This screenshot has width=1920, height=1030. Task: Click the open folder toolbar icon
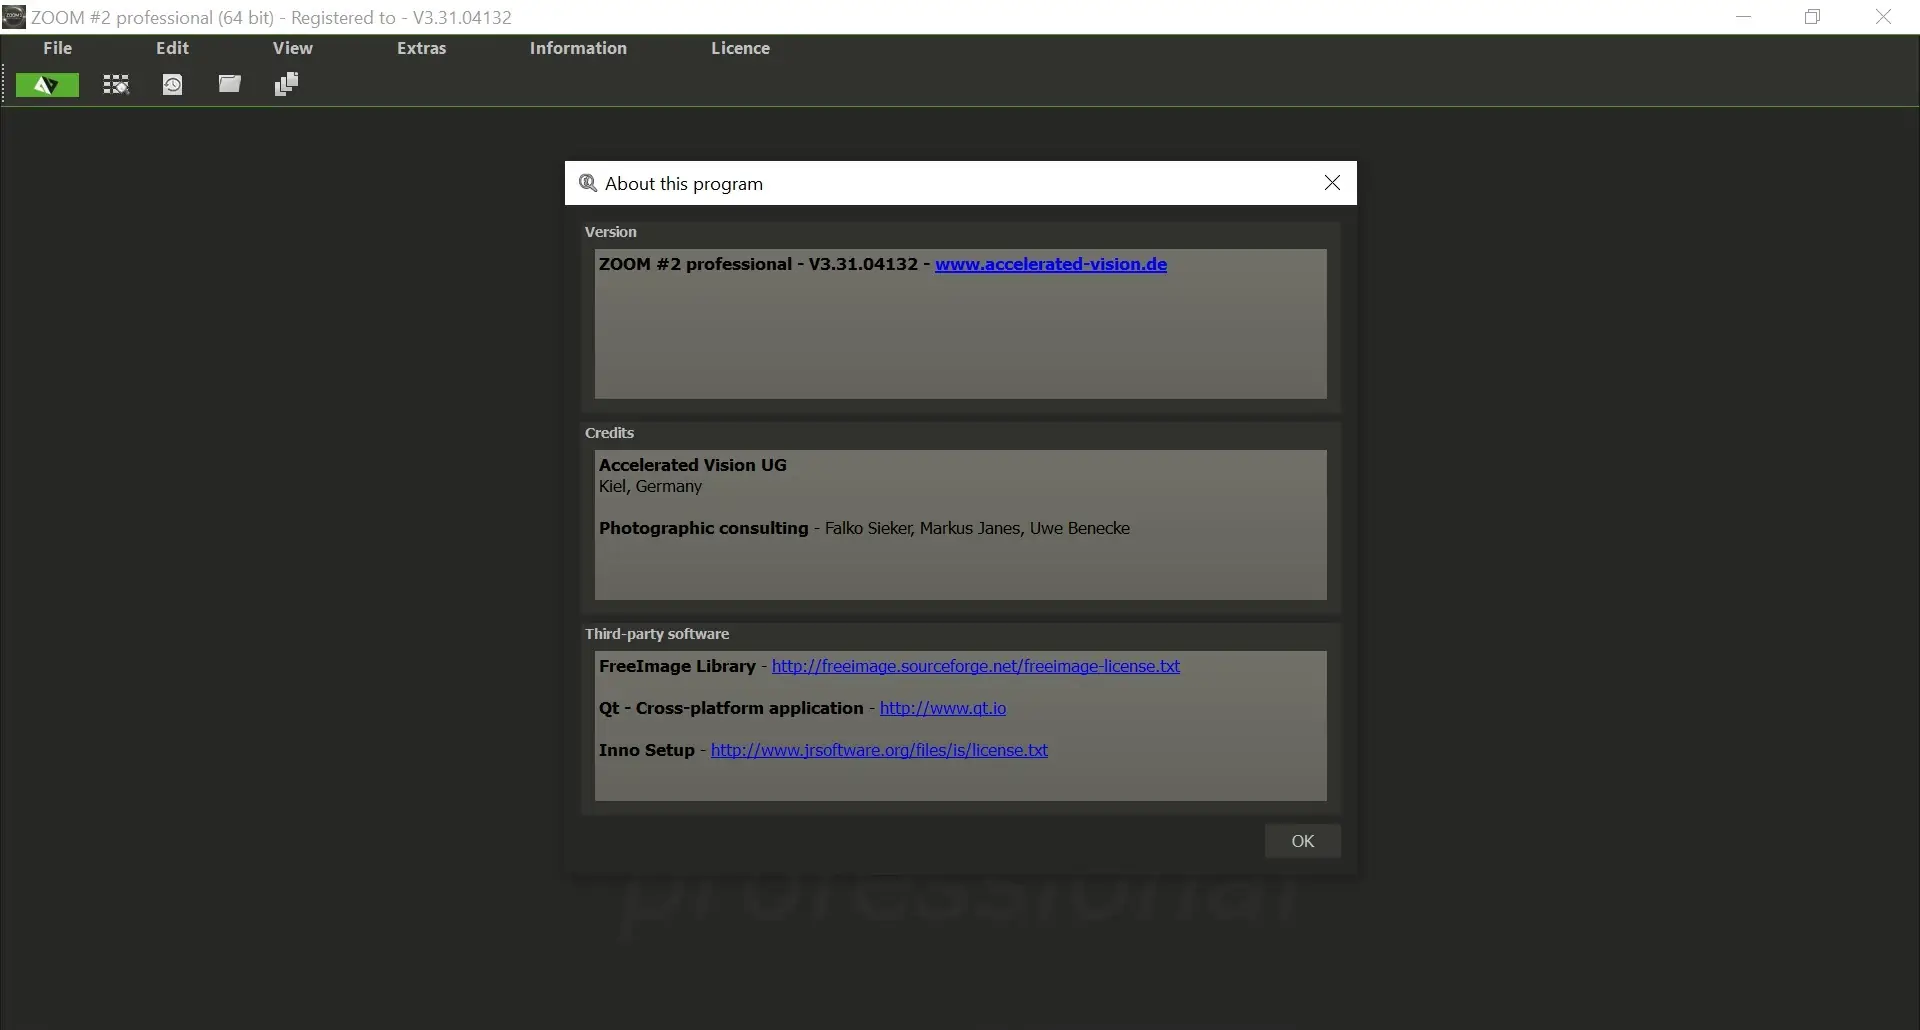[x=229, y=85]
